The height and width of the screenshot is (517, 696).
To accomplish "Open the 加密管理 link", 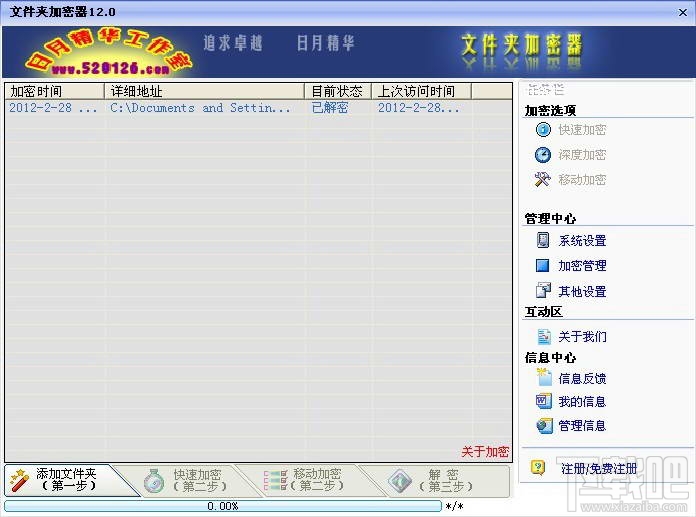I will pyautogui.click(x=582, y=265).
